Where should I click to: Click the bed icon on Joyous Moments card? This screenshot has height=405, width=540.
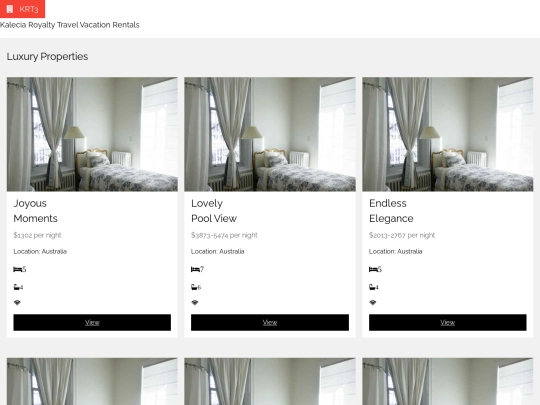click(18, 269)
